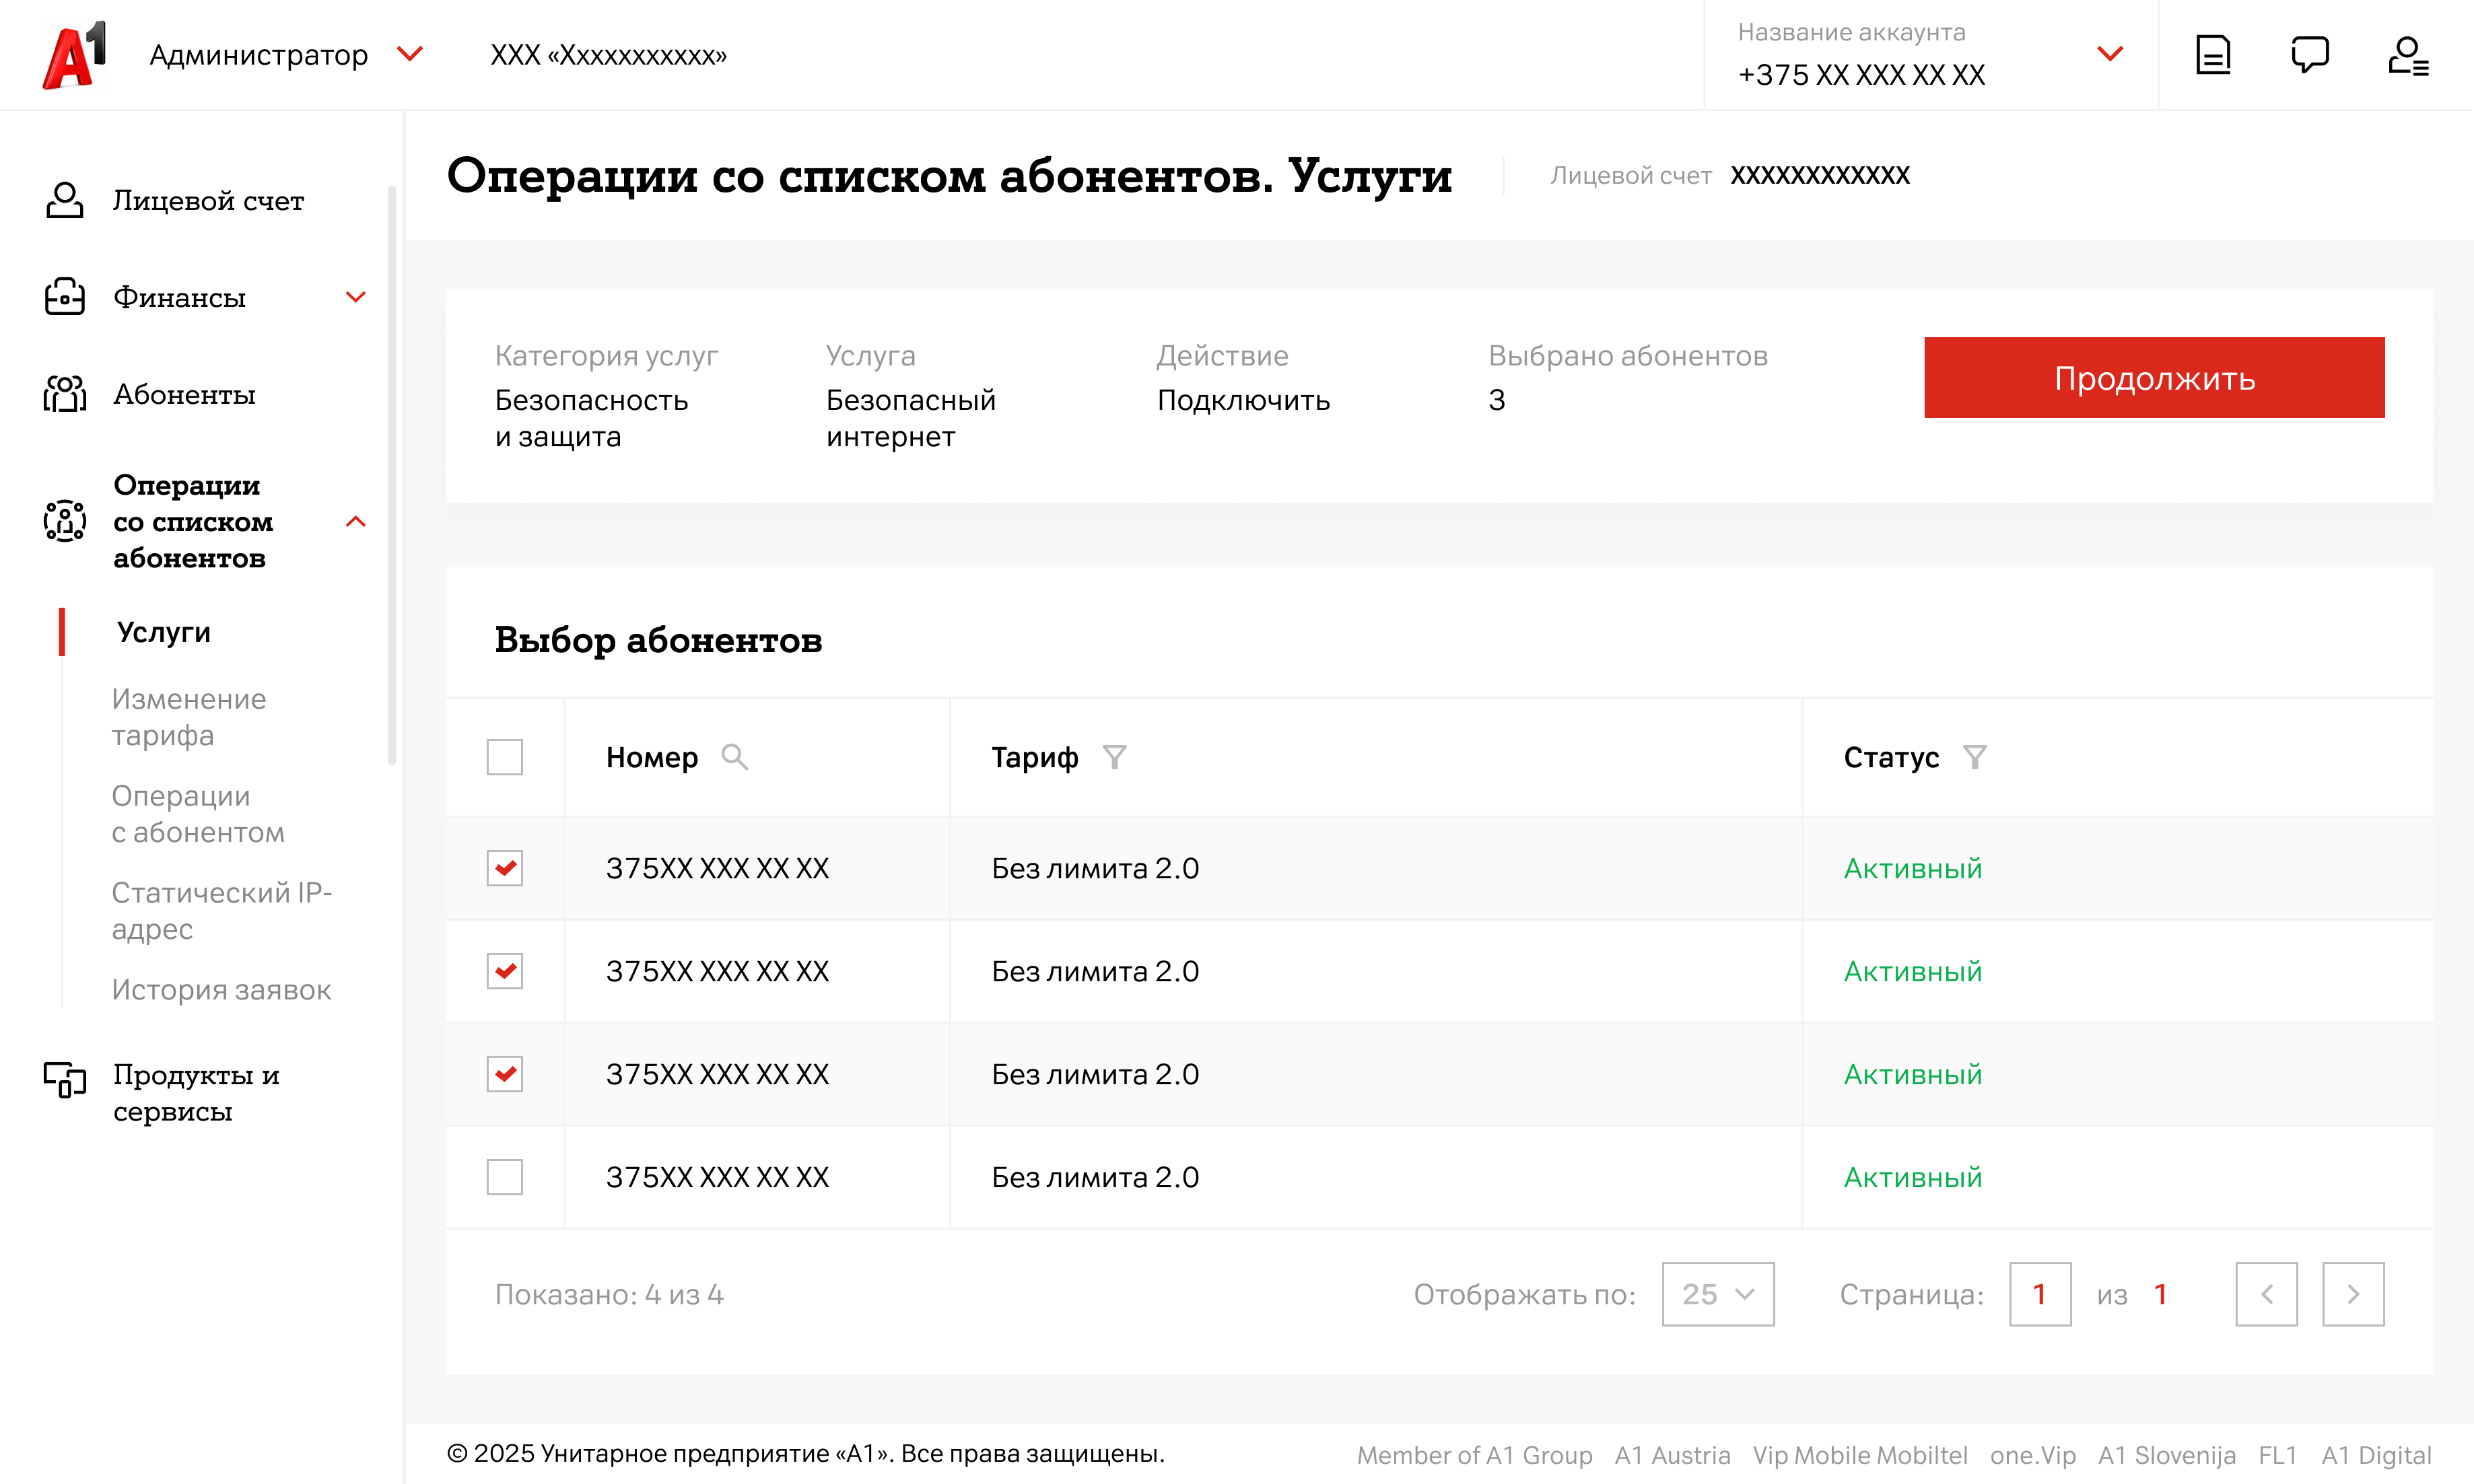Expand the Администратор role dropdown
The image size is (2474, 1484).
pyautogui.click(x=410, y=54)
